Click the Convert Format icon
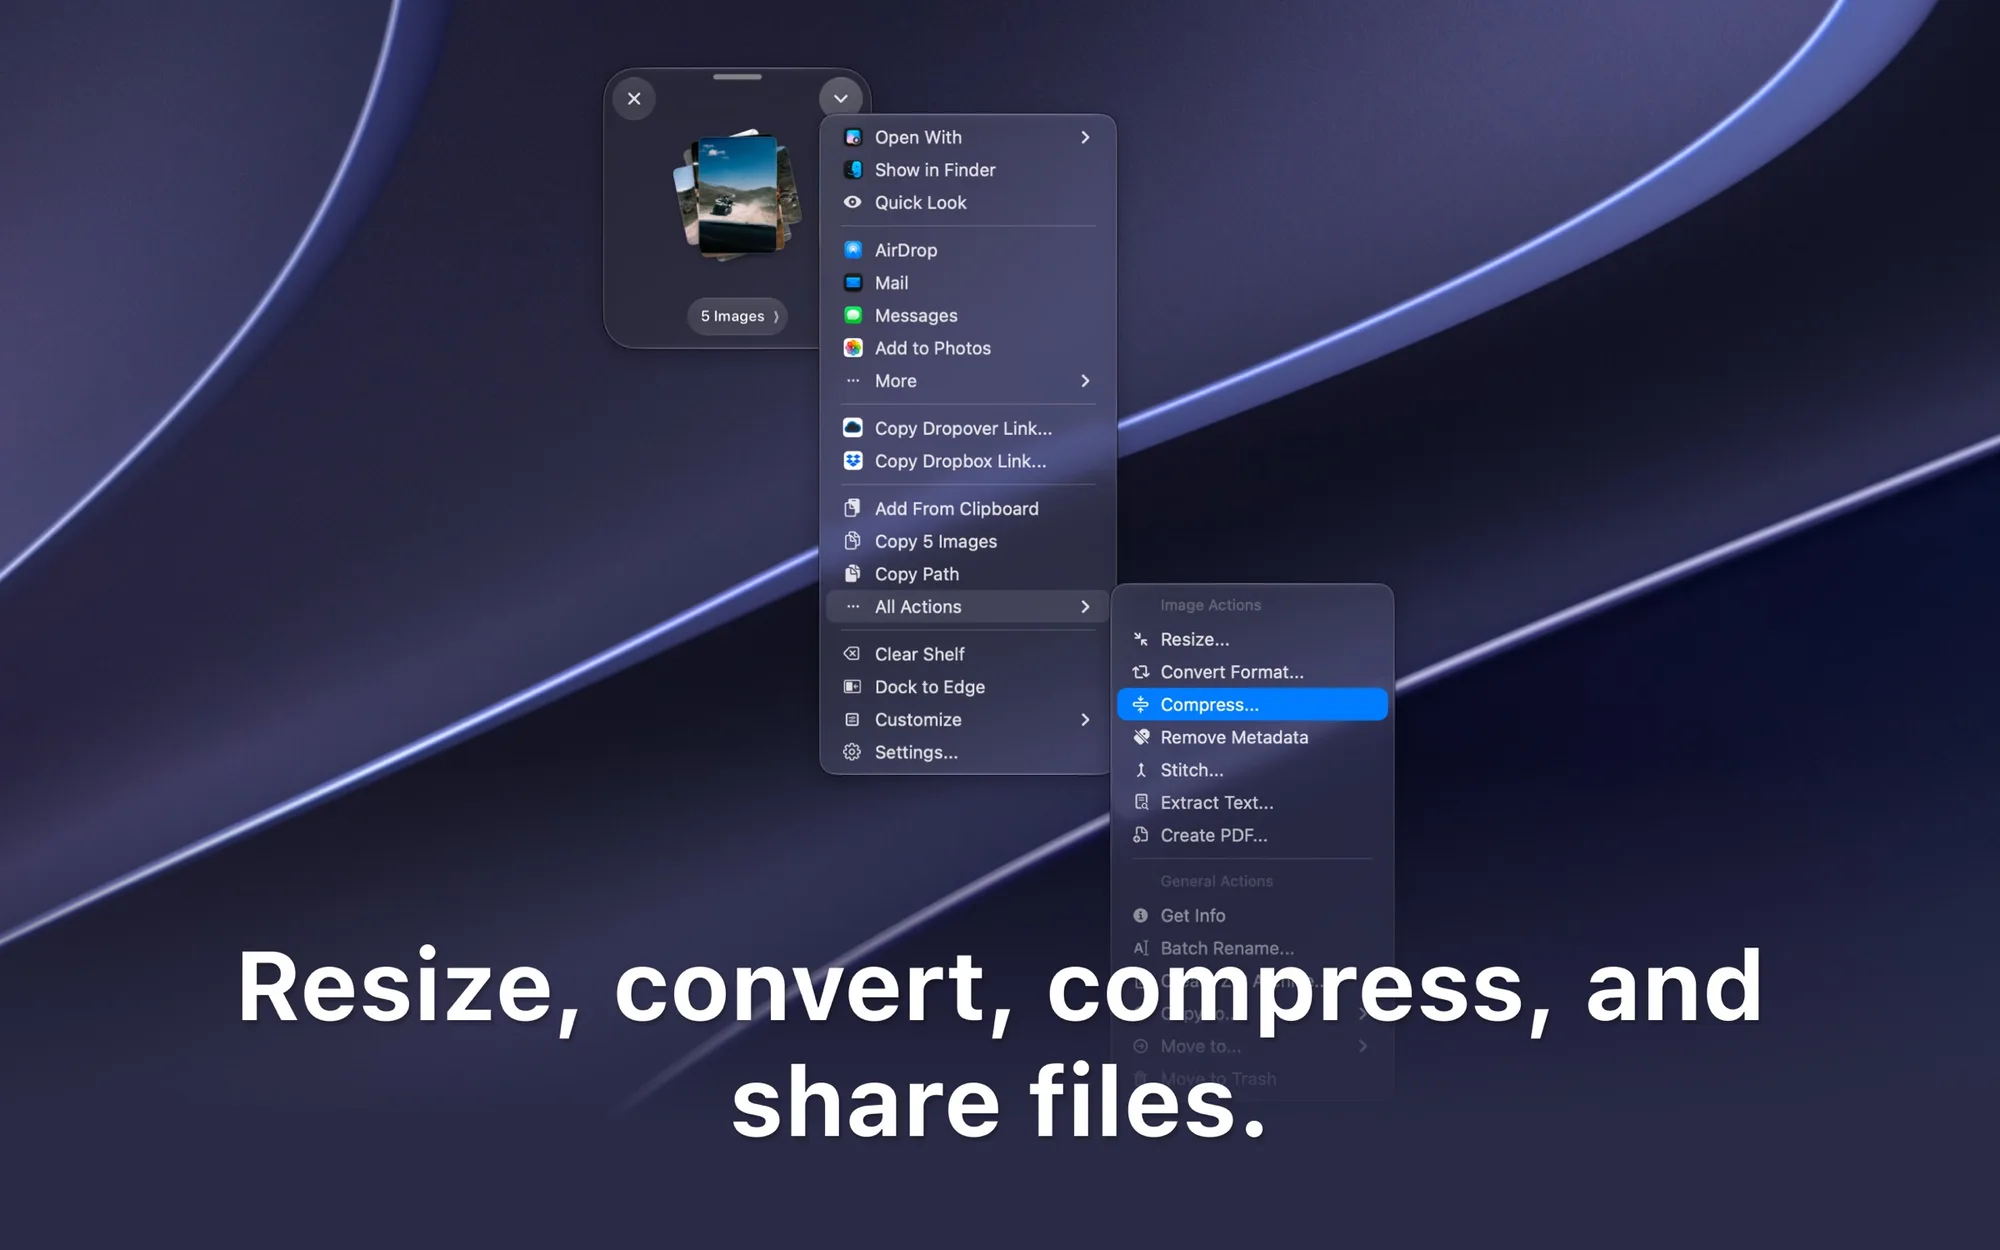The width and height of the screenshot is (2000, 1250). [1140, 672]
